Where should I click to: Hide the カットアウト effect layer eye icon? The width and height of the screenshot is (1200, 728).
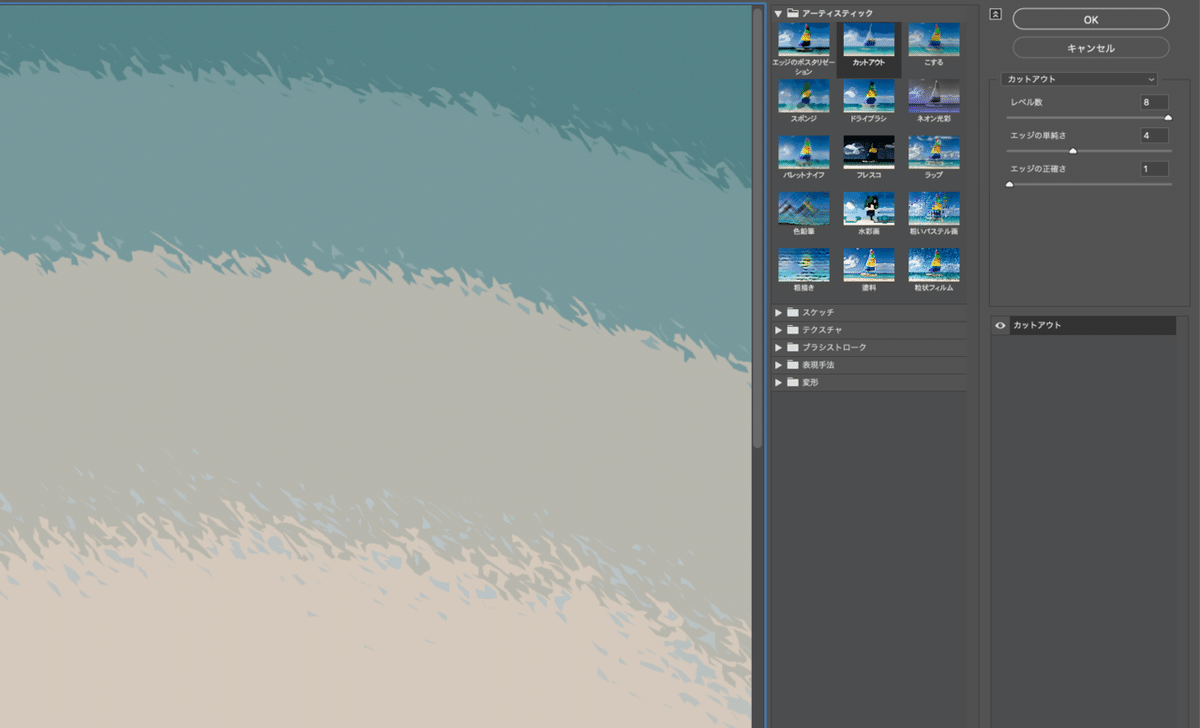point(1000,326)
